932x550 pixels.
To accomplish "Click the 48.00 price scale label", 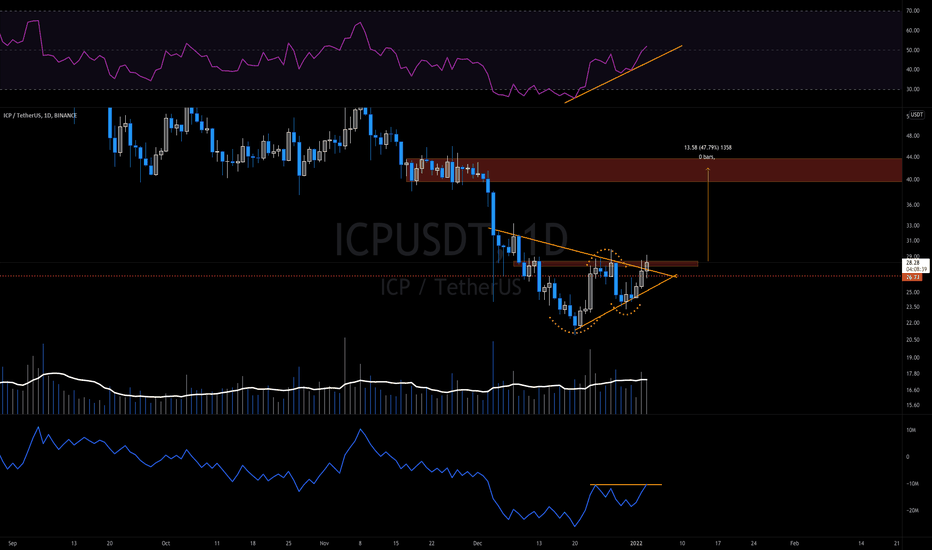I will (912, 136).
